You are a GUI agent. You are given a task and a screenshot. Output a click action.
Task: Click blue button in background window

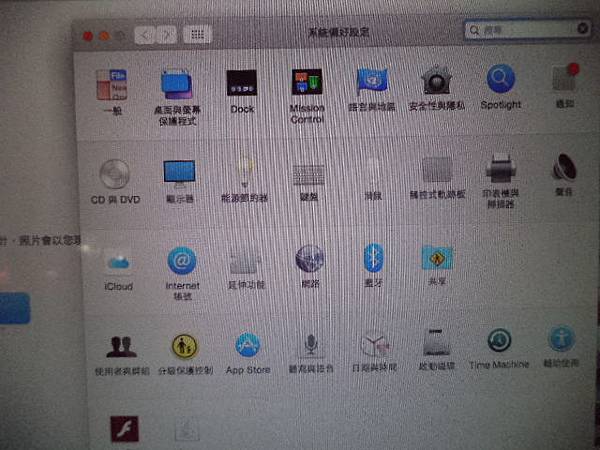[x=15, y=308]
